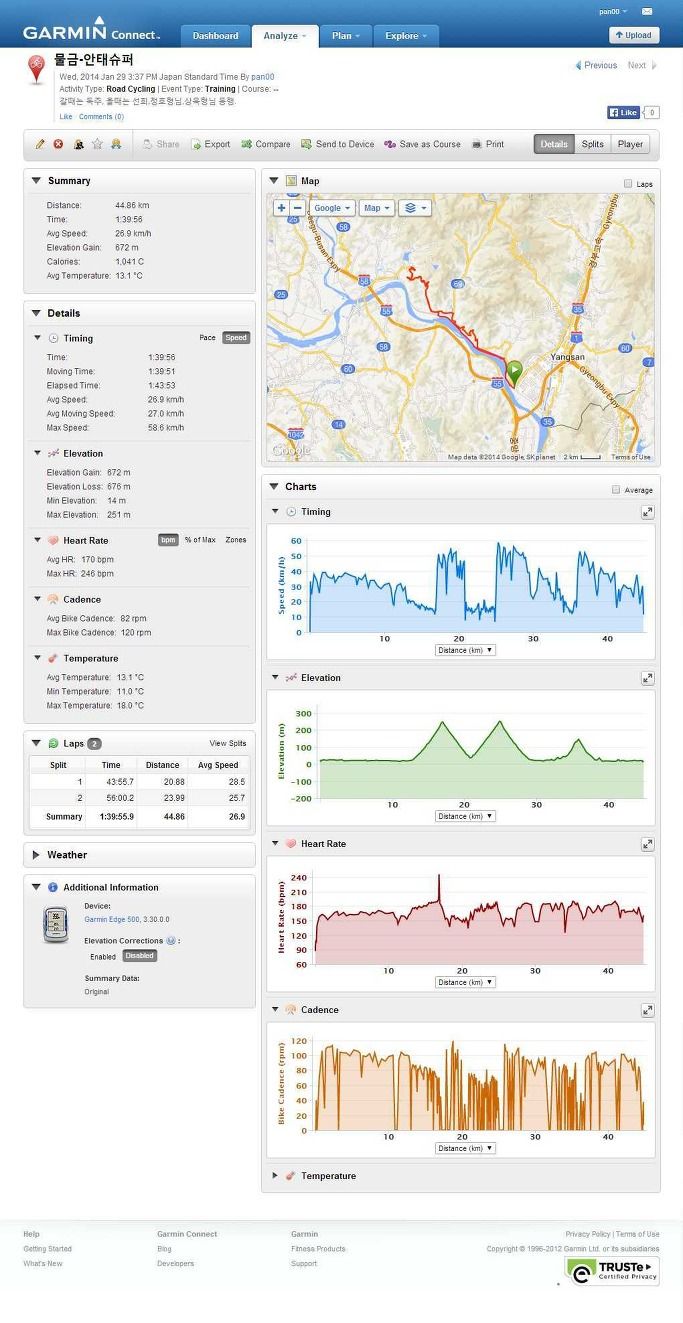Print the activity page

click(488, 144)
